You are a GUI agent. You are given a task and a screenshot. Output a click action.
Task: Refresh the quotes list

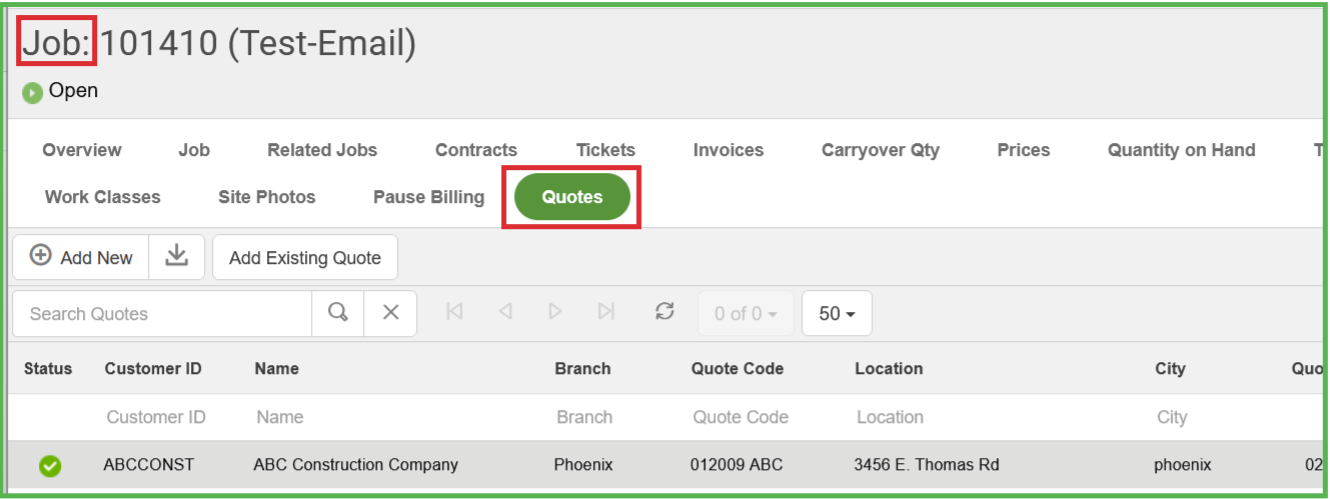(665, 312)
